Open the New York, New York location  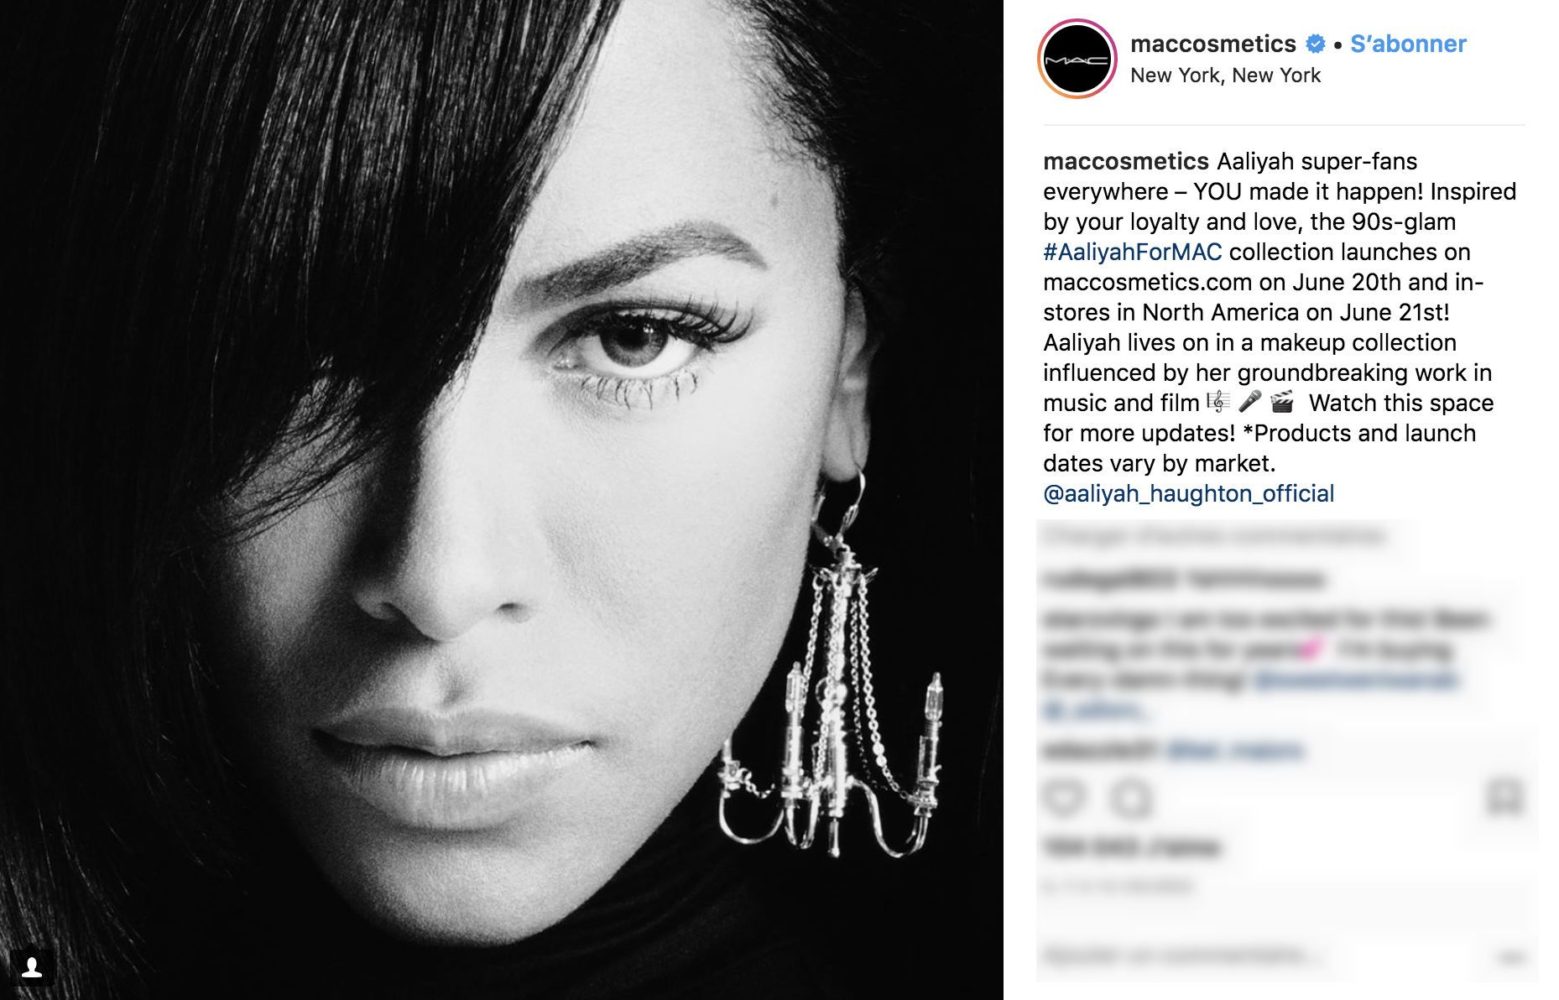pyautogui.click(x=1225, y=75)
